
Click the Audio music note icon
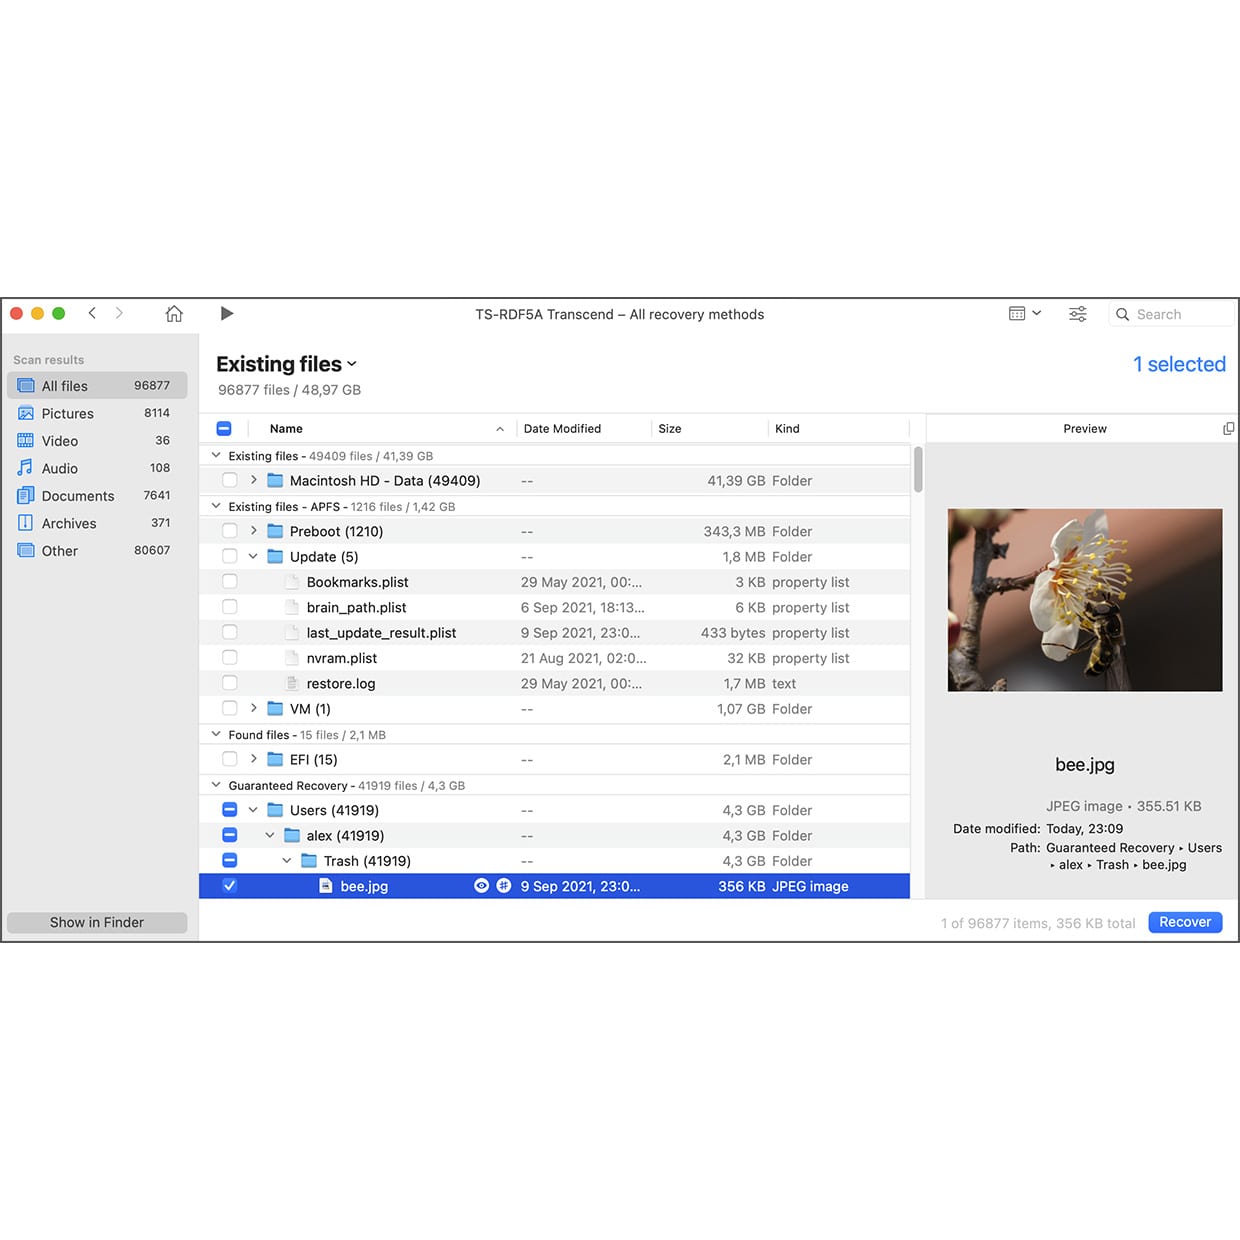(26, 468)
